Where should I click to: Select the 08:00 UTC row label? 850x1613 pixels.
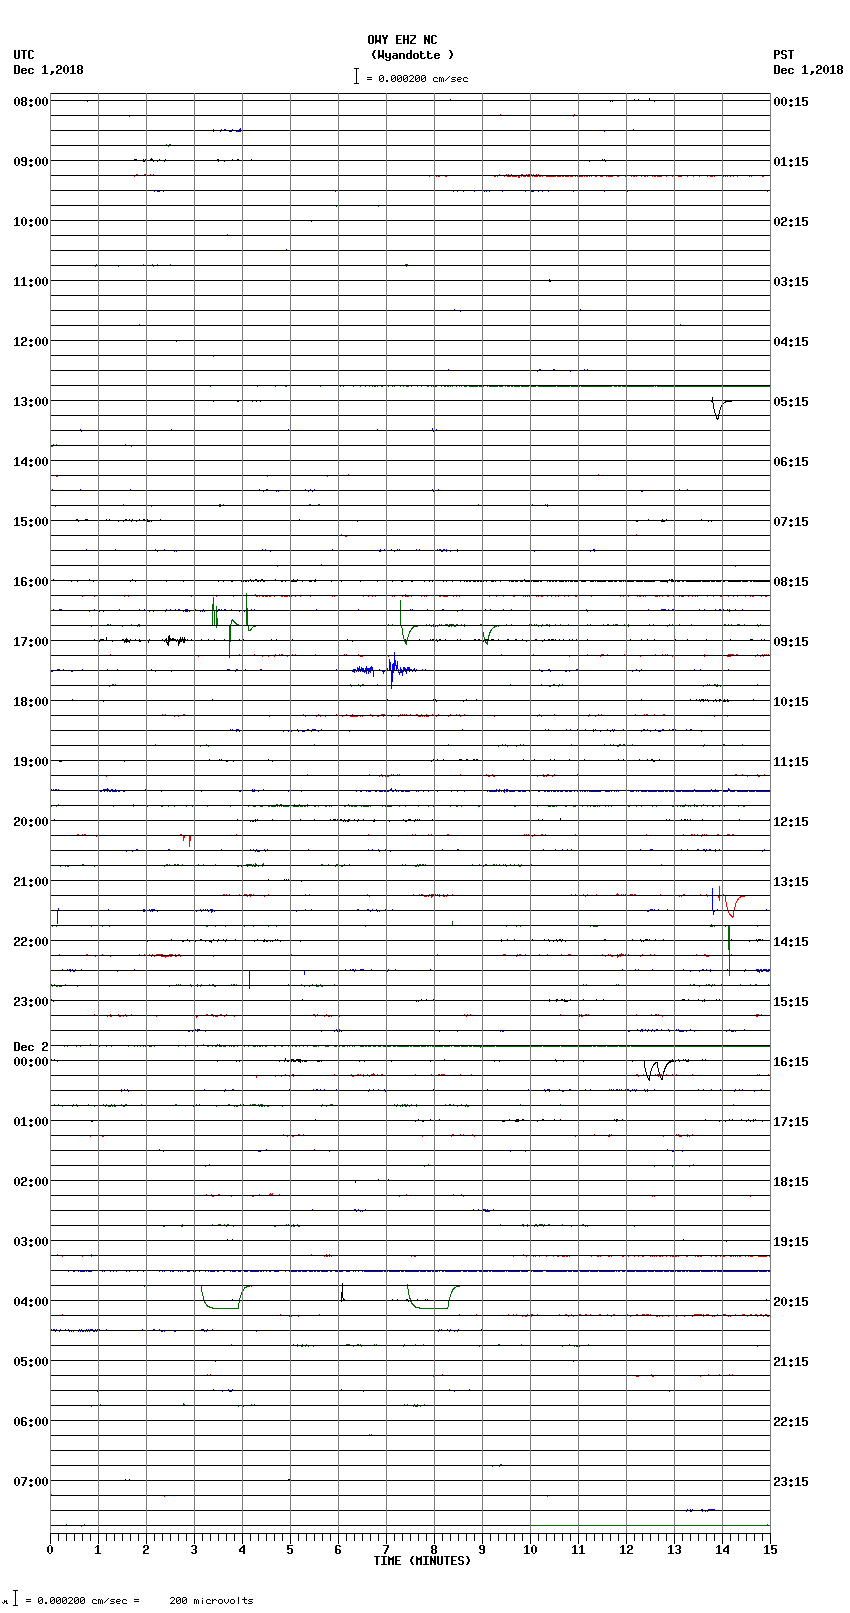[x=31, y=102]
